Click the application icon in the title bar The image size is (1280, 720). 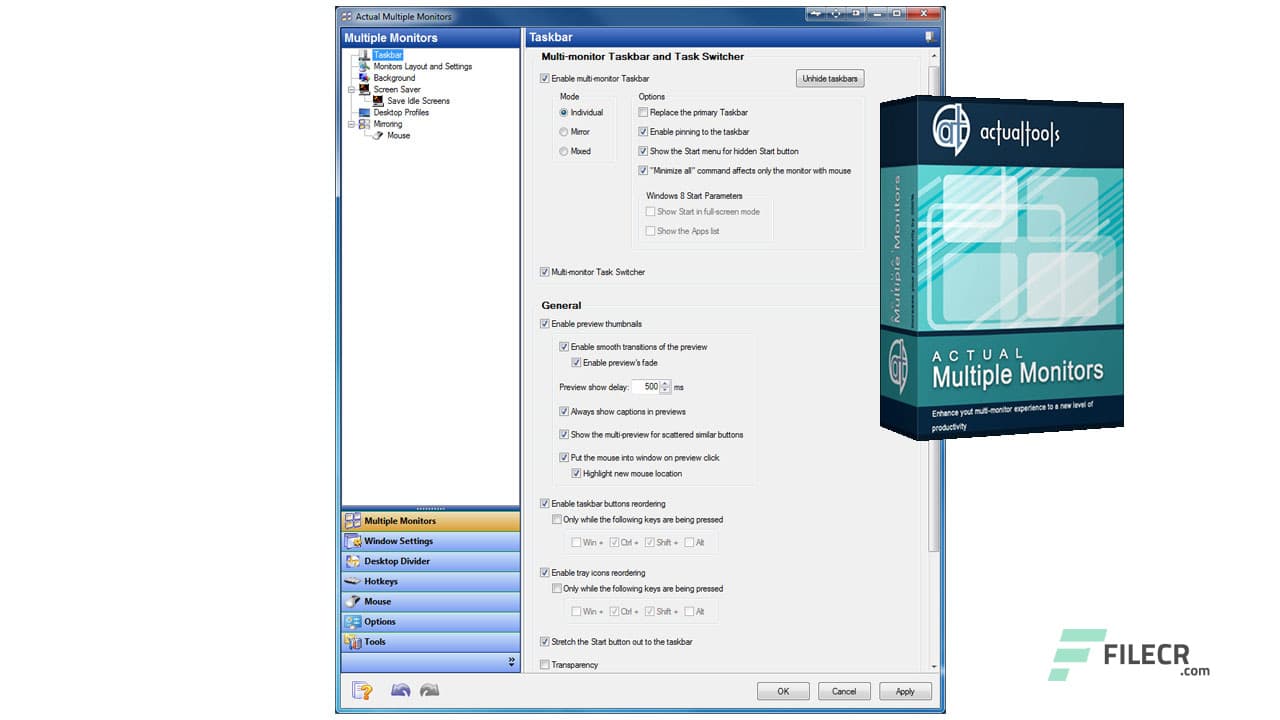point(347,16)
